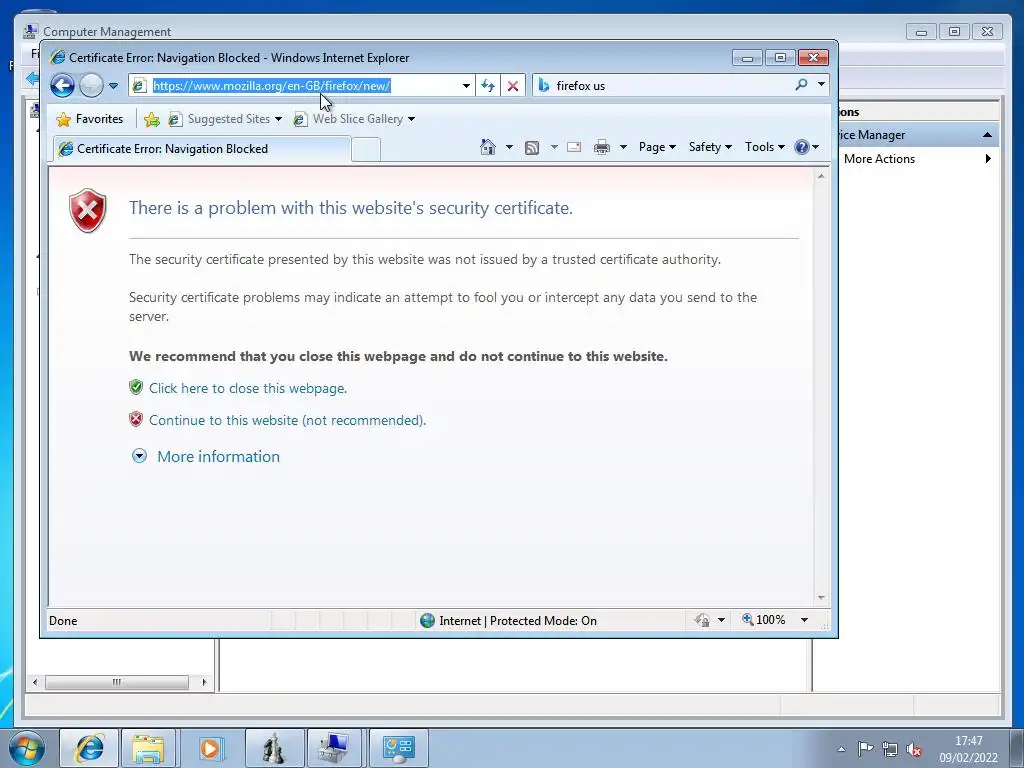Click the Forward navigation arrow button

click(91, 86)
